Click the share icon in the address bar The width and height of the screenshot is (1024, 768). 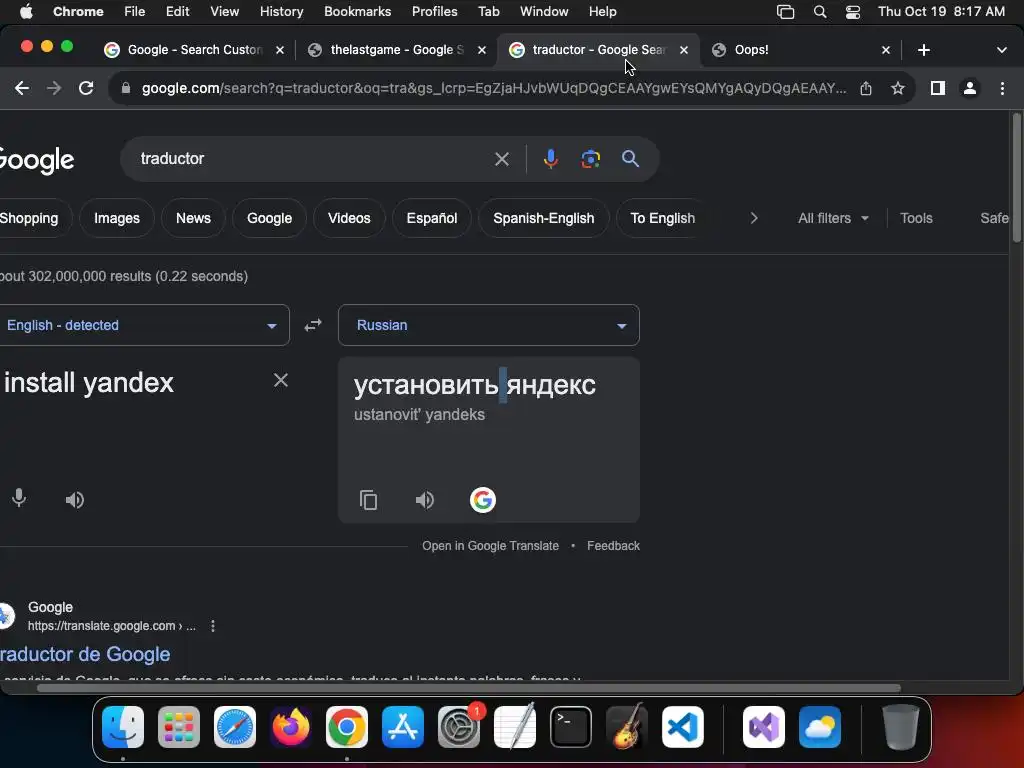point(866,88)
